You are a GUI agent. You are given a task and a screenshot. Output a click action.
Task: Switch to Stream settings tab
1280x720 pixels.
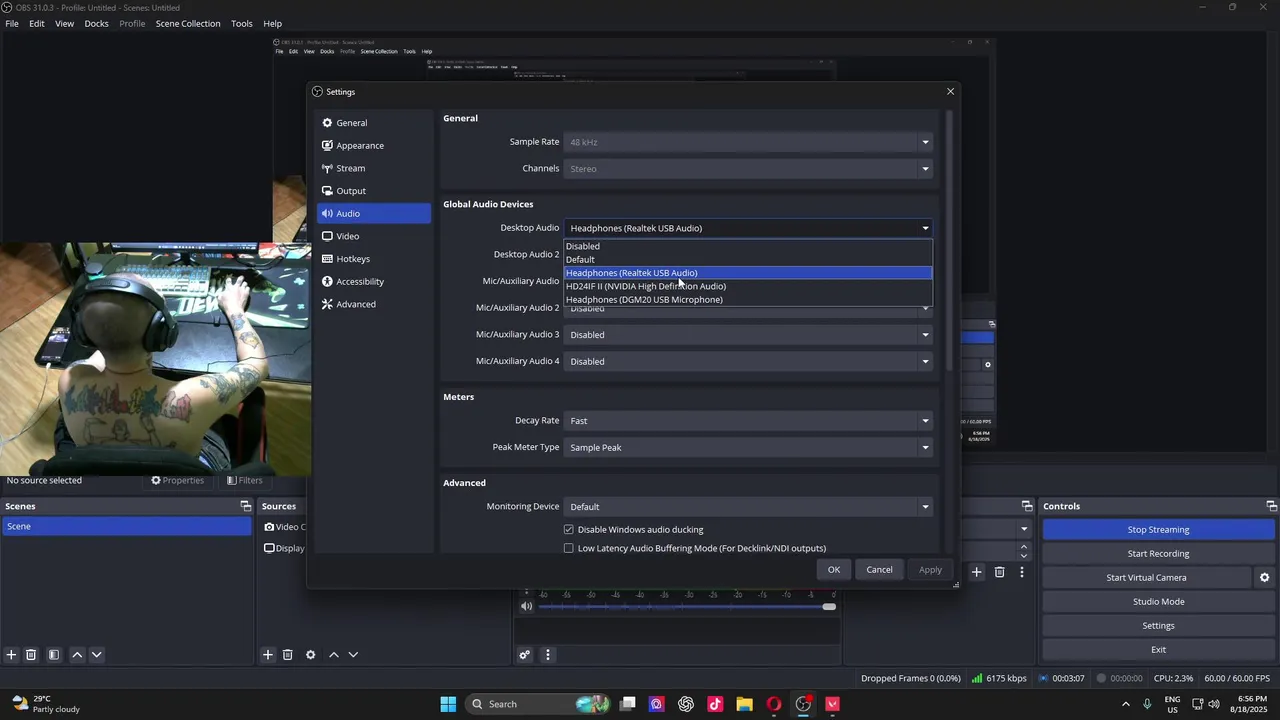(x=373, y=169)
